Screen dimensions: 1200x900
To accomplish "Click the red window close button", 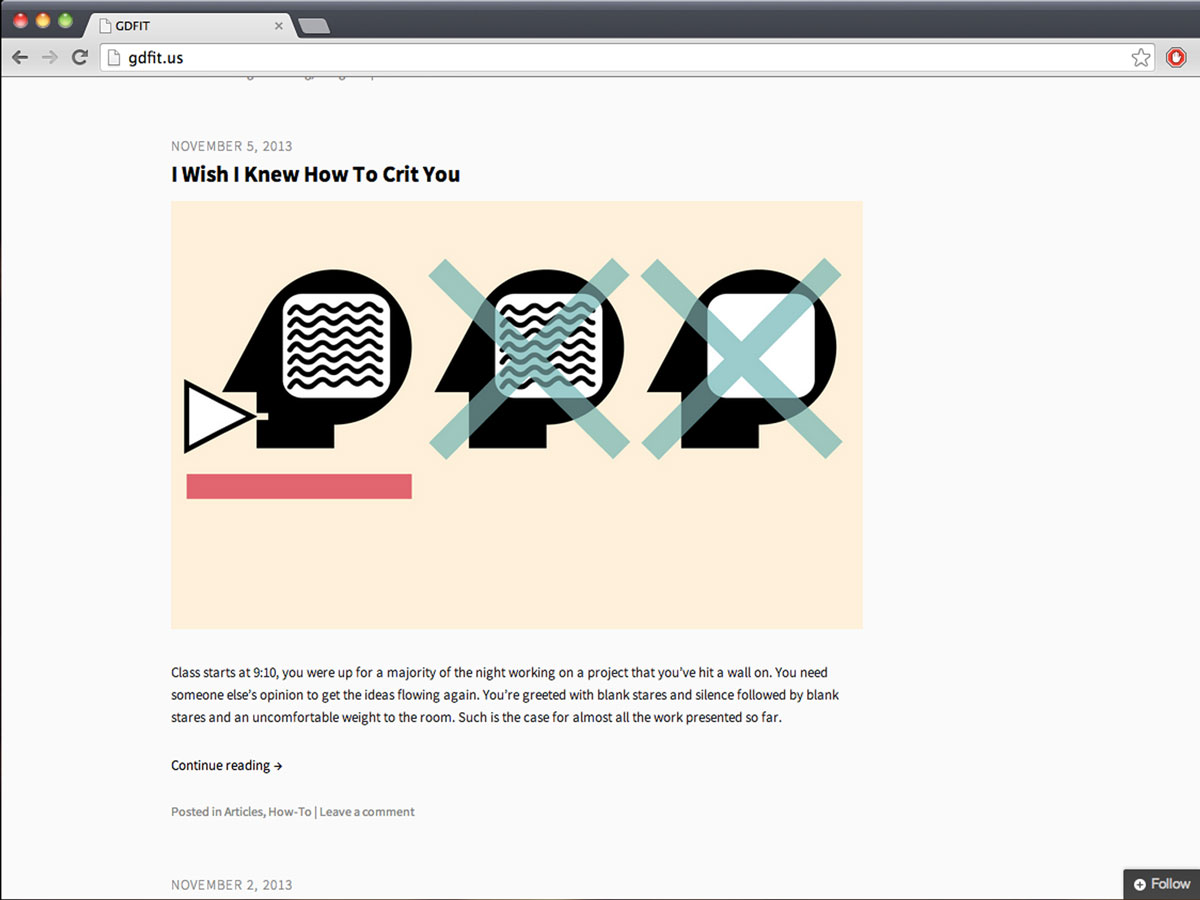I will coord(21,21).
